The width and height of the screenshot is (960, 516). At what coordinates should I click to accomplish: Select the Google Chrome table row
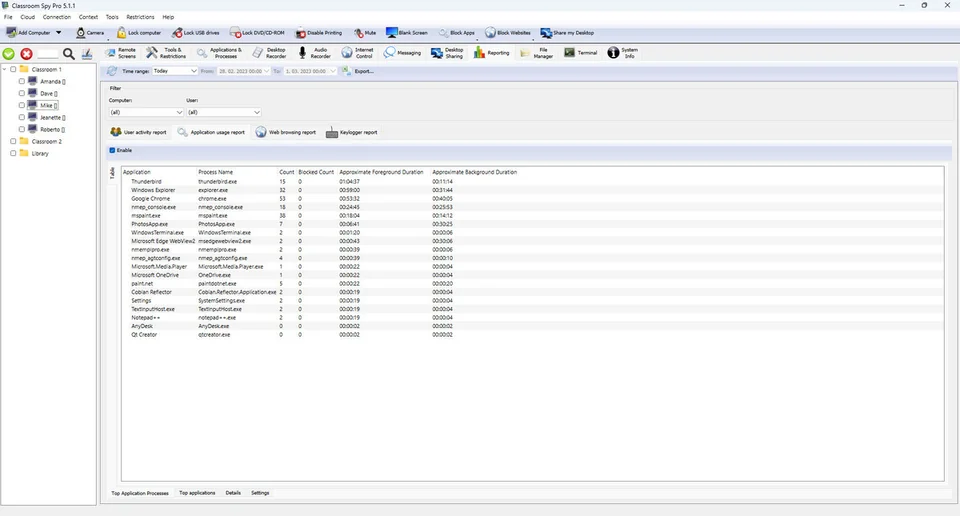coord(531,198)
